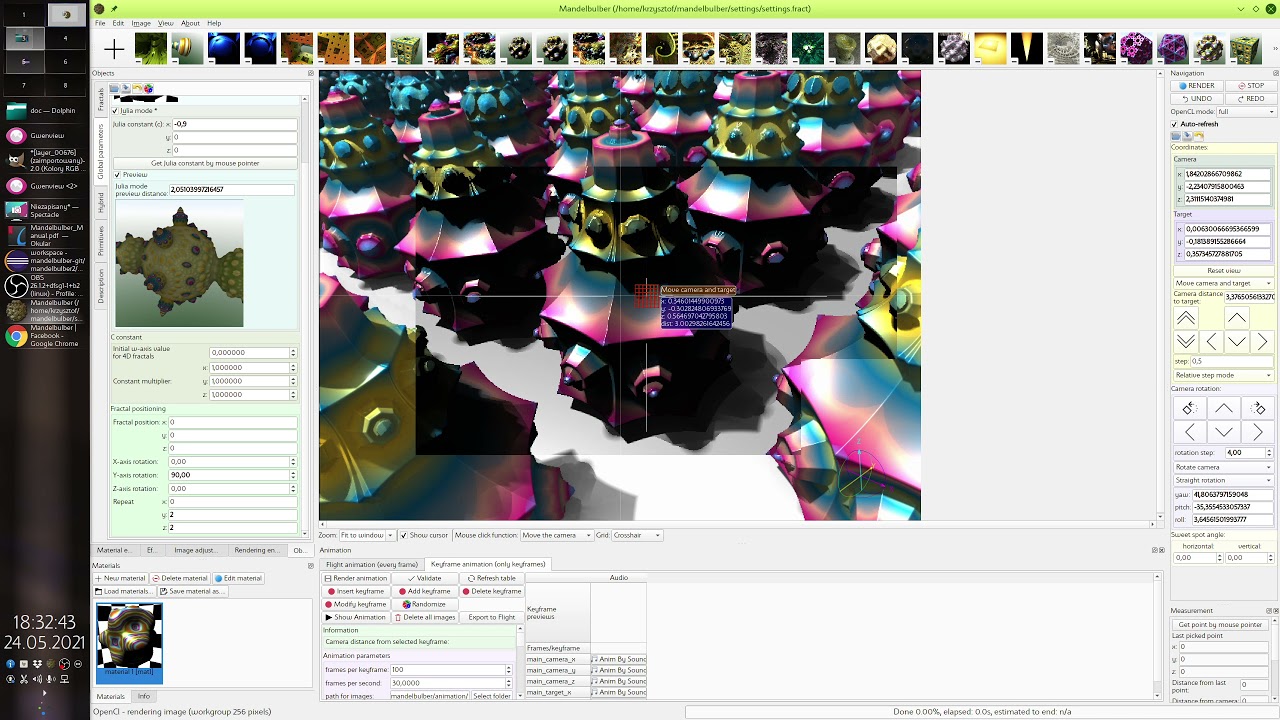Open the Rotate camera dropdown
This screenshot has width=1280, height=720.
[1223, 467]
